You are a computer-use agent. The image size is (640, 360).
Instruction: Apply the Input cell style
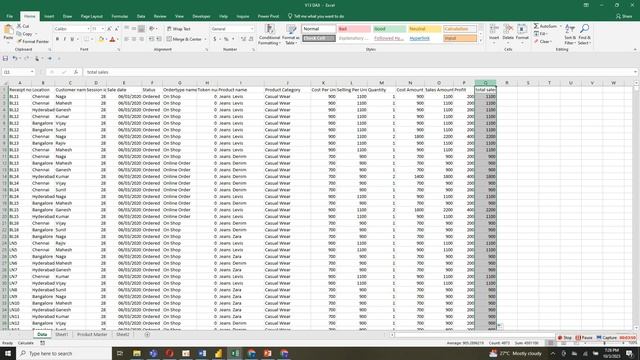pos(460,38)
